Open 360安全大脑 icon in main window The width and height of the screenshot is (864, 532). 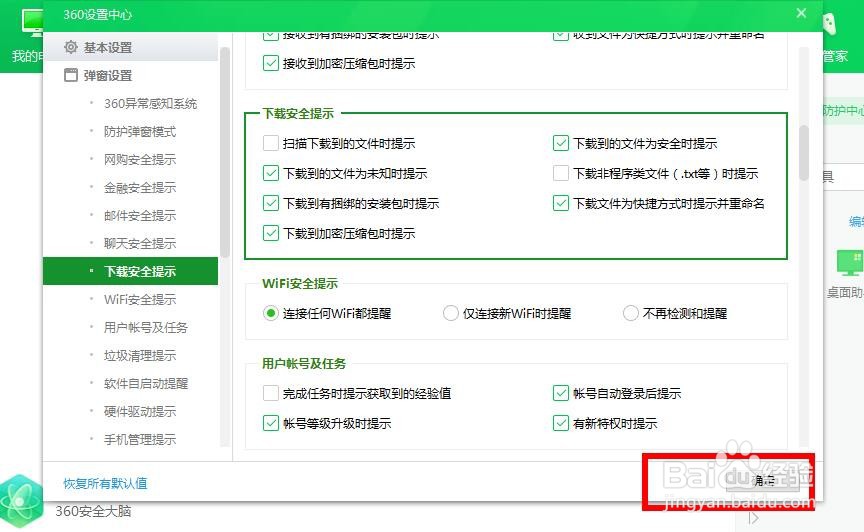pyautogui.click(x=21, y=501)
